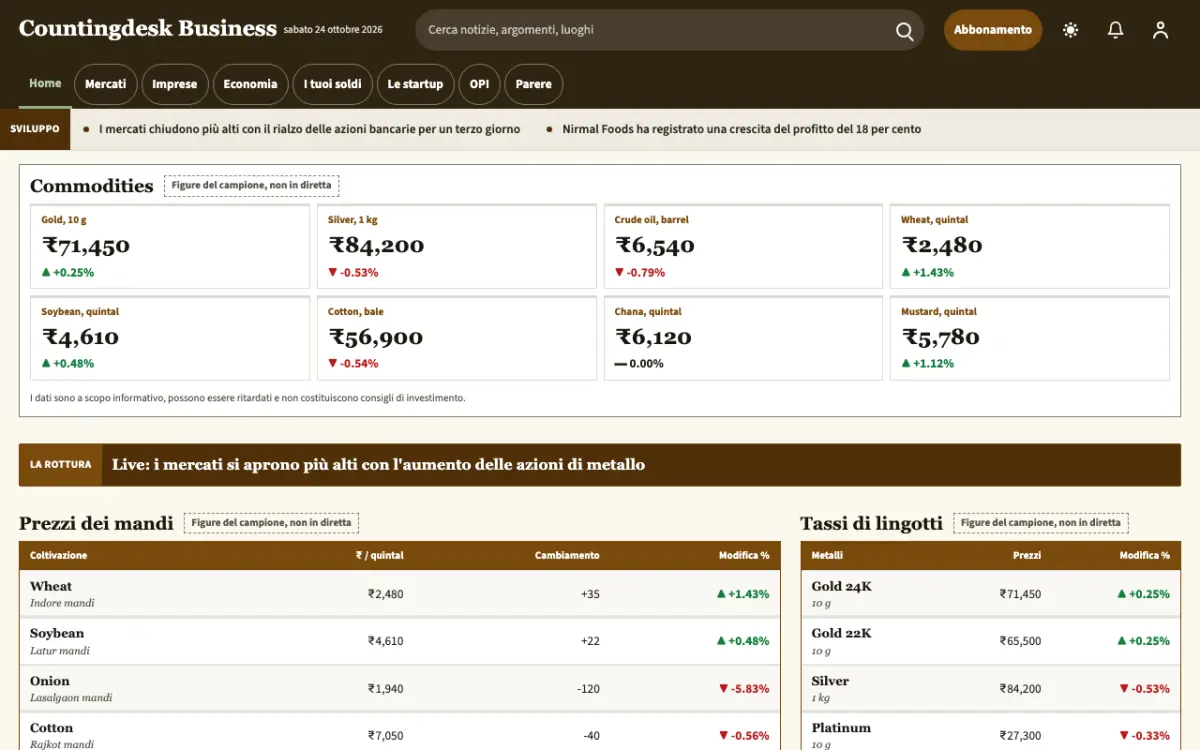Click the -5.83% onion change value

tap(744, 689)
